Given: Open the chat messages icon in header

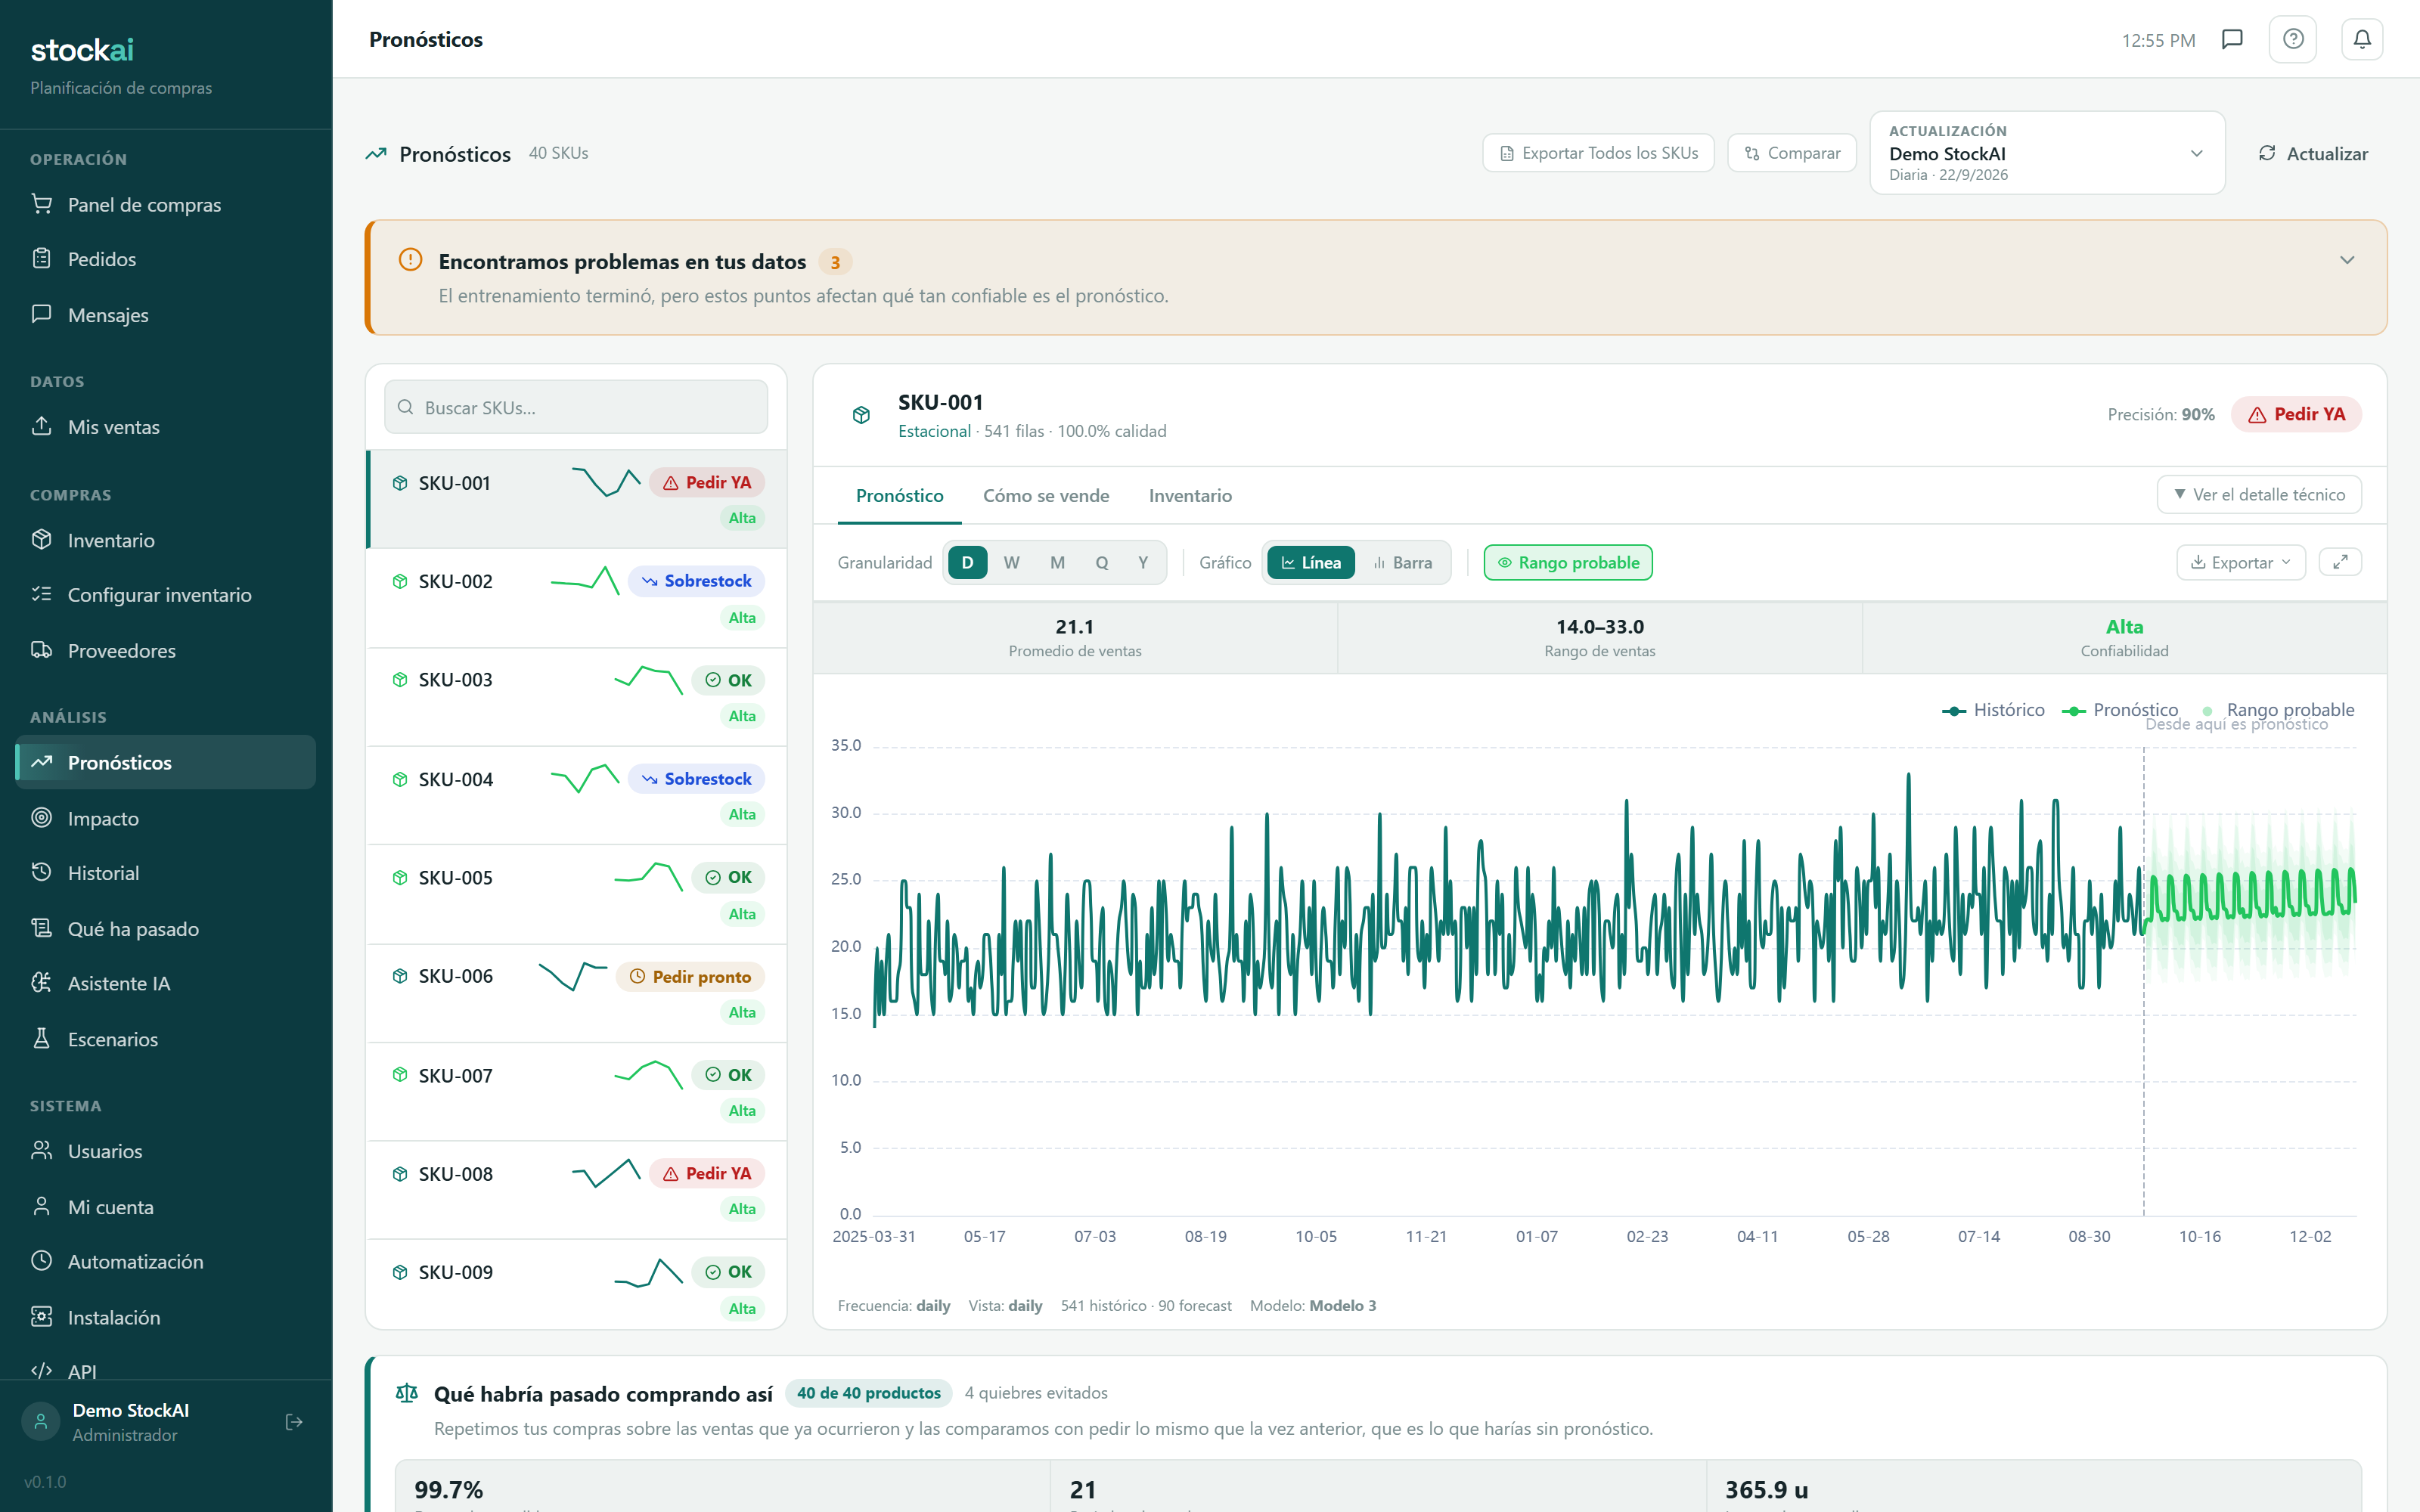Looking at the screenshot, I should (2232, 39).
